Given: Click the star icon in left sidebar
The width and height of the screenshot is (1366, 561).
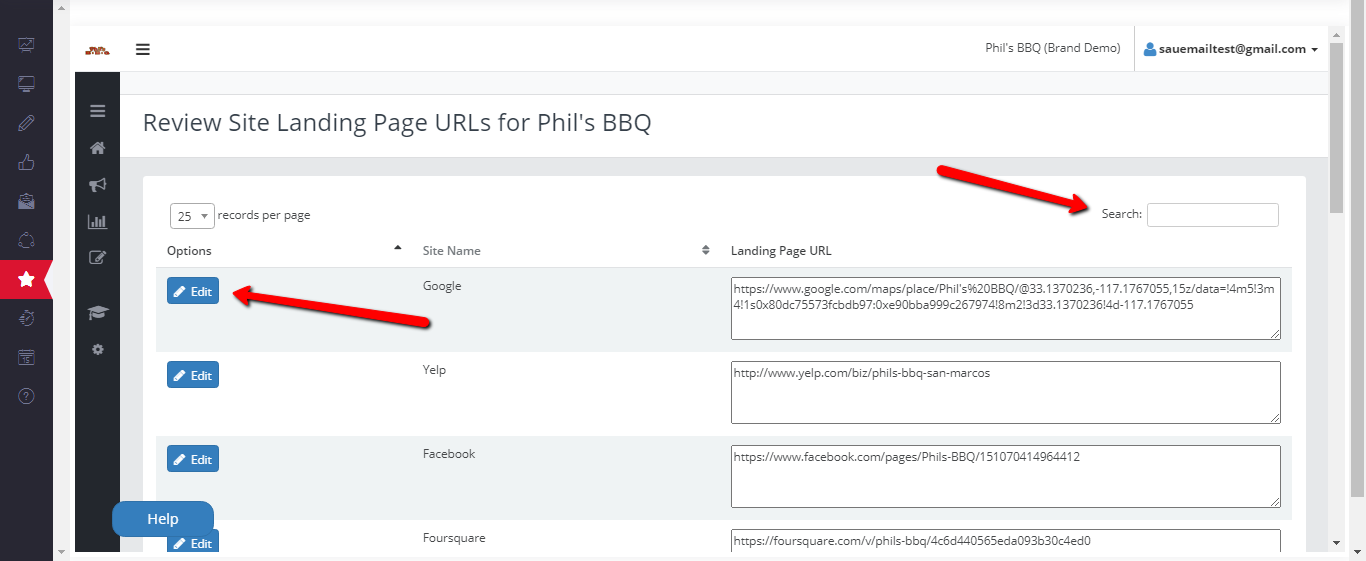Looking at the screenshot, I should click(26, 280).
